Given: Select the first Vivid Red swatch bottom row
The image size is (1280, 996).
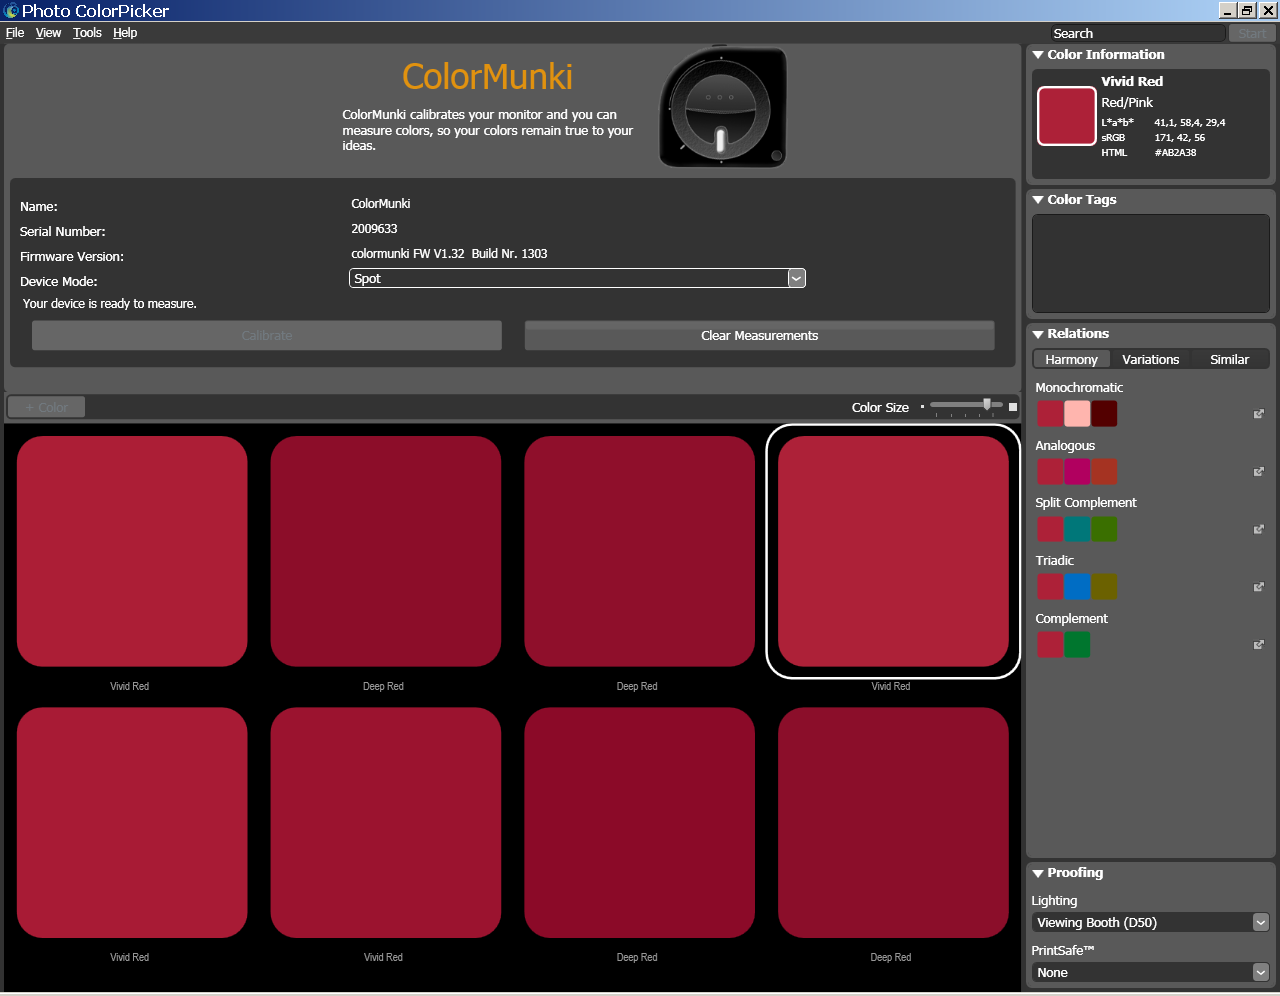Looking at the screenshot, I should tap(132, 823).
